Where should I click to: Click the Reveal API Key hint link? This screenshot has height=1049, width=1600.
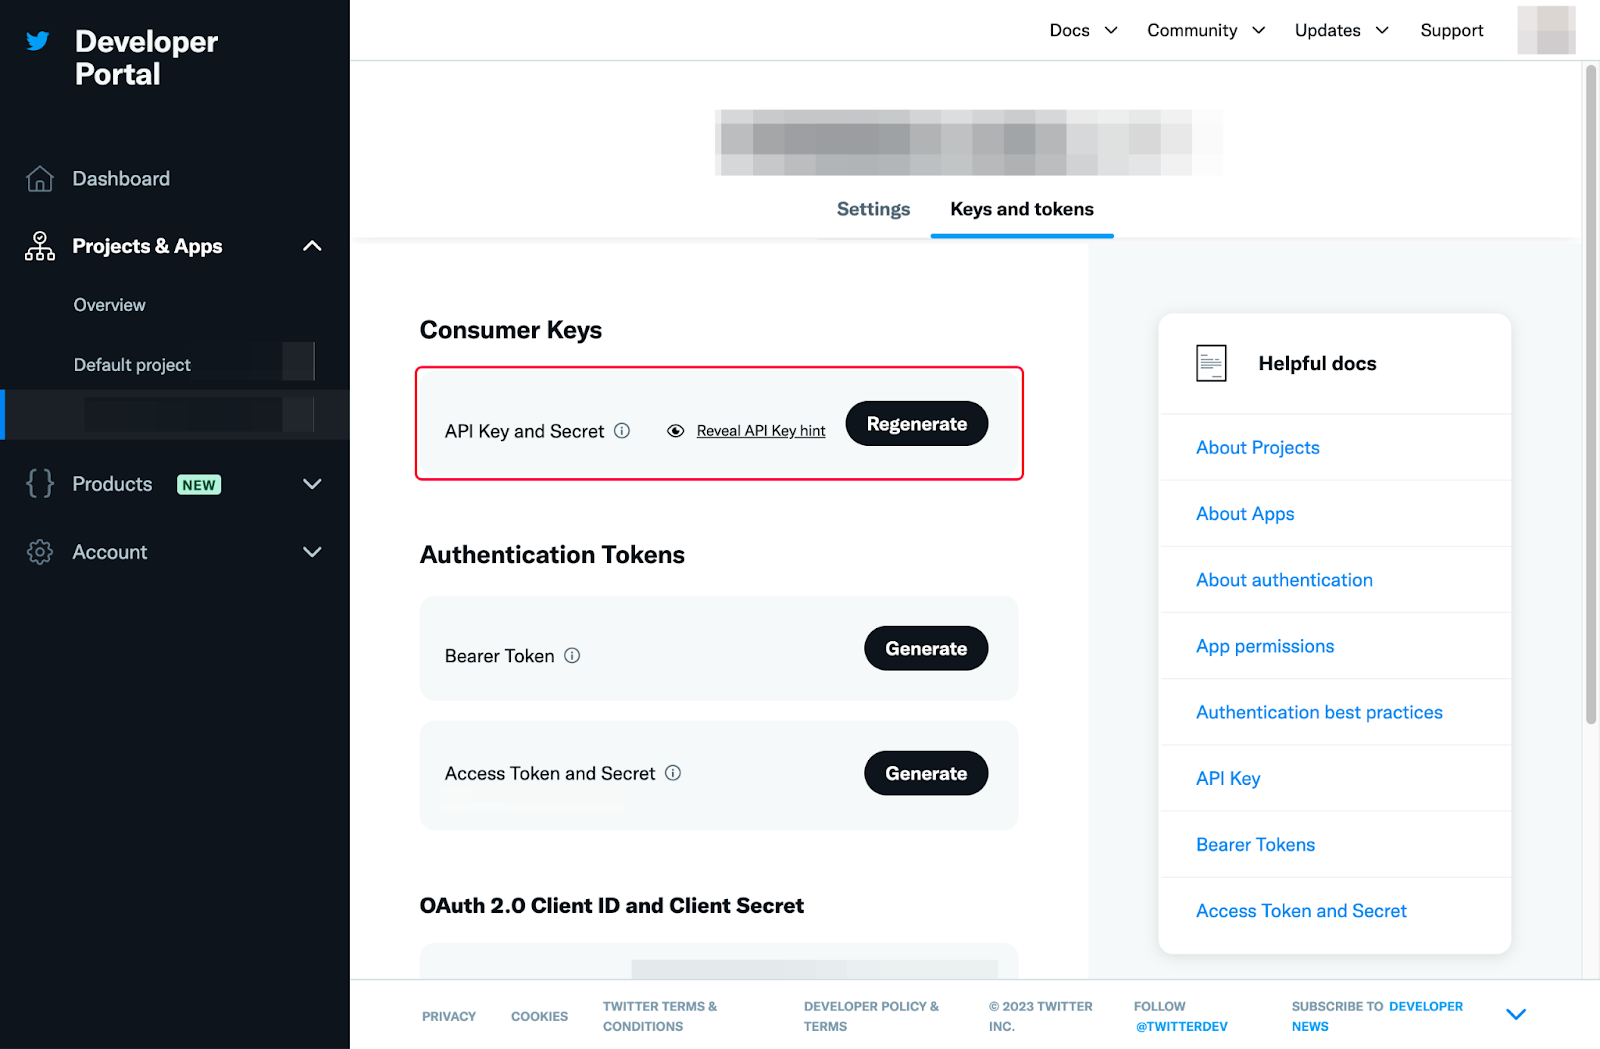[761, 431]
